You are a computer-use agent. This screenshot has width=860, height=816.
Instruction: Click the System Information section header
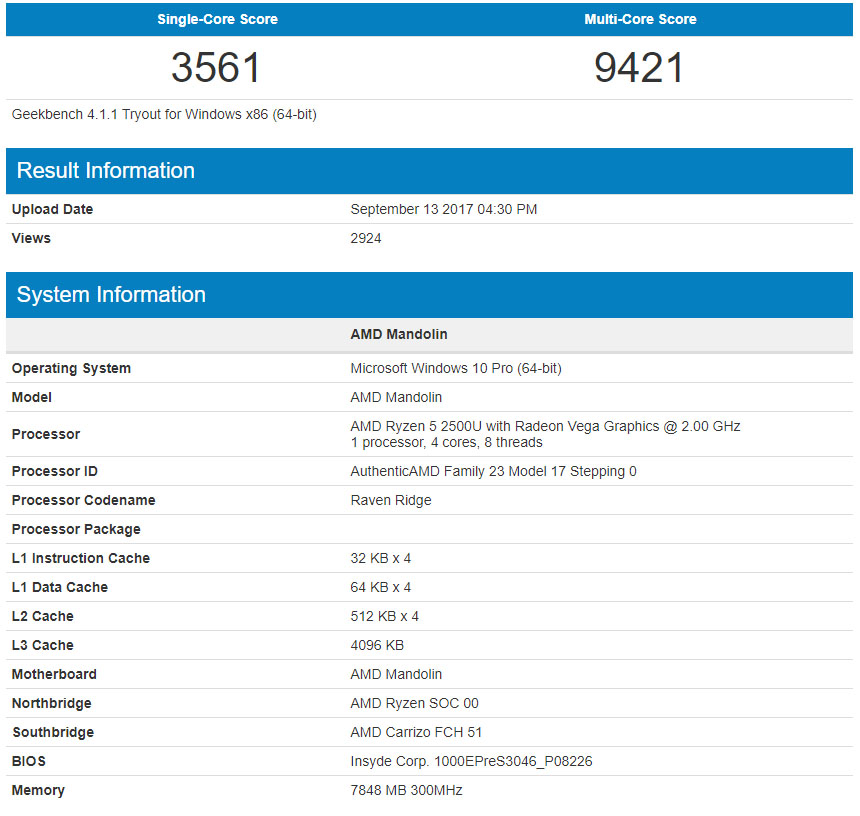pos(429,295)
